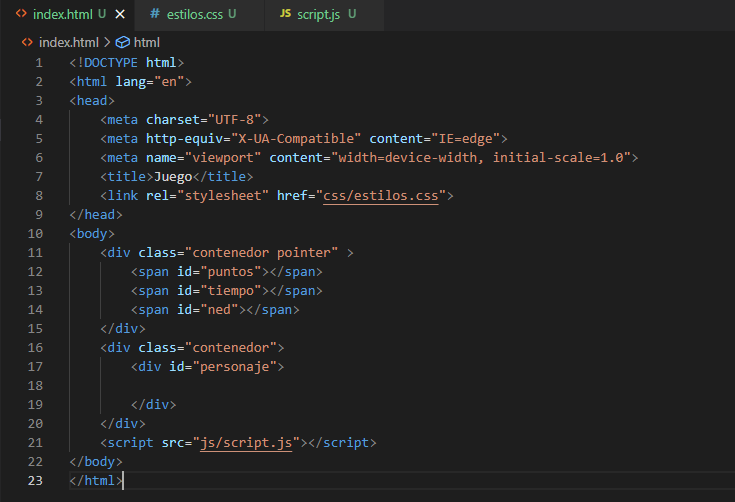Click the opening body tag
The width and height of the screenshot is (735, 502).
[x=92, y=233]
